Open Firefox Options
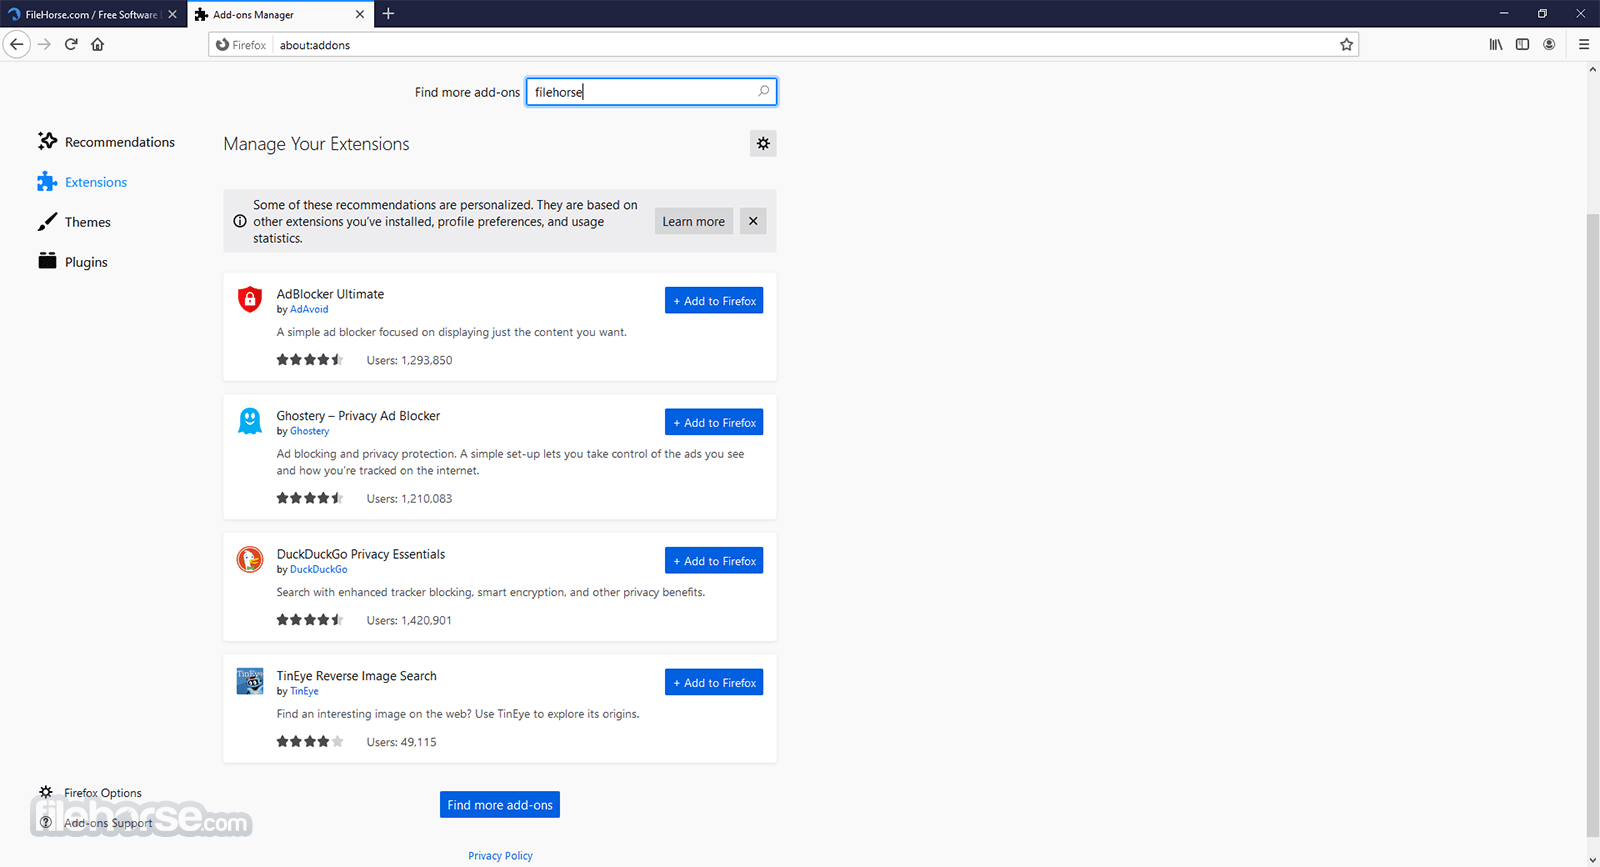 click(x=90, y=793)
